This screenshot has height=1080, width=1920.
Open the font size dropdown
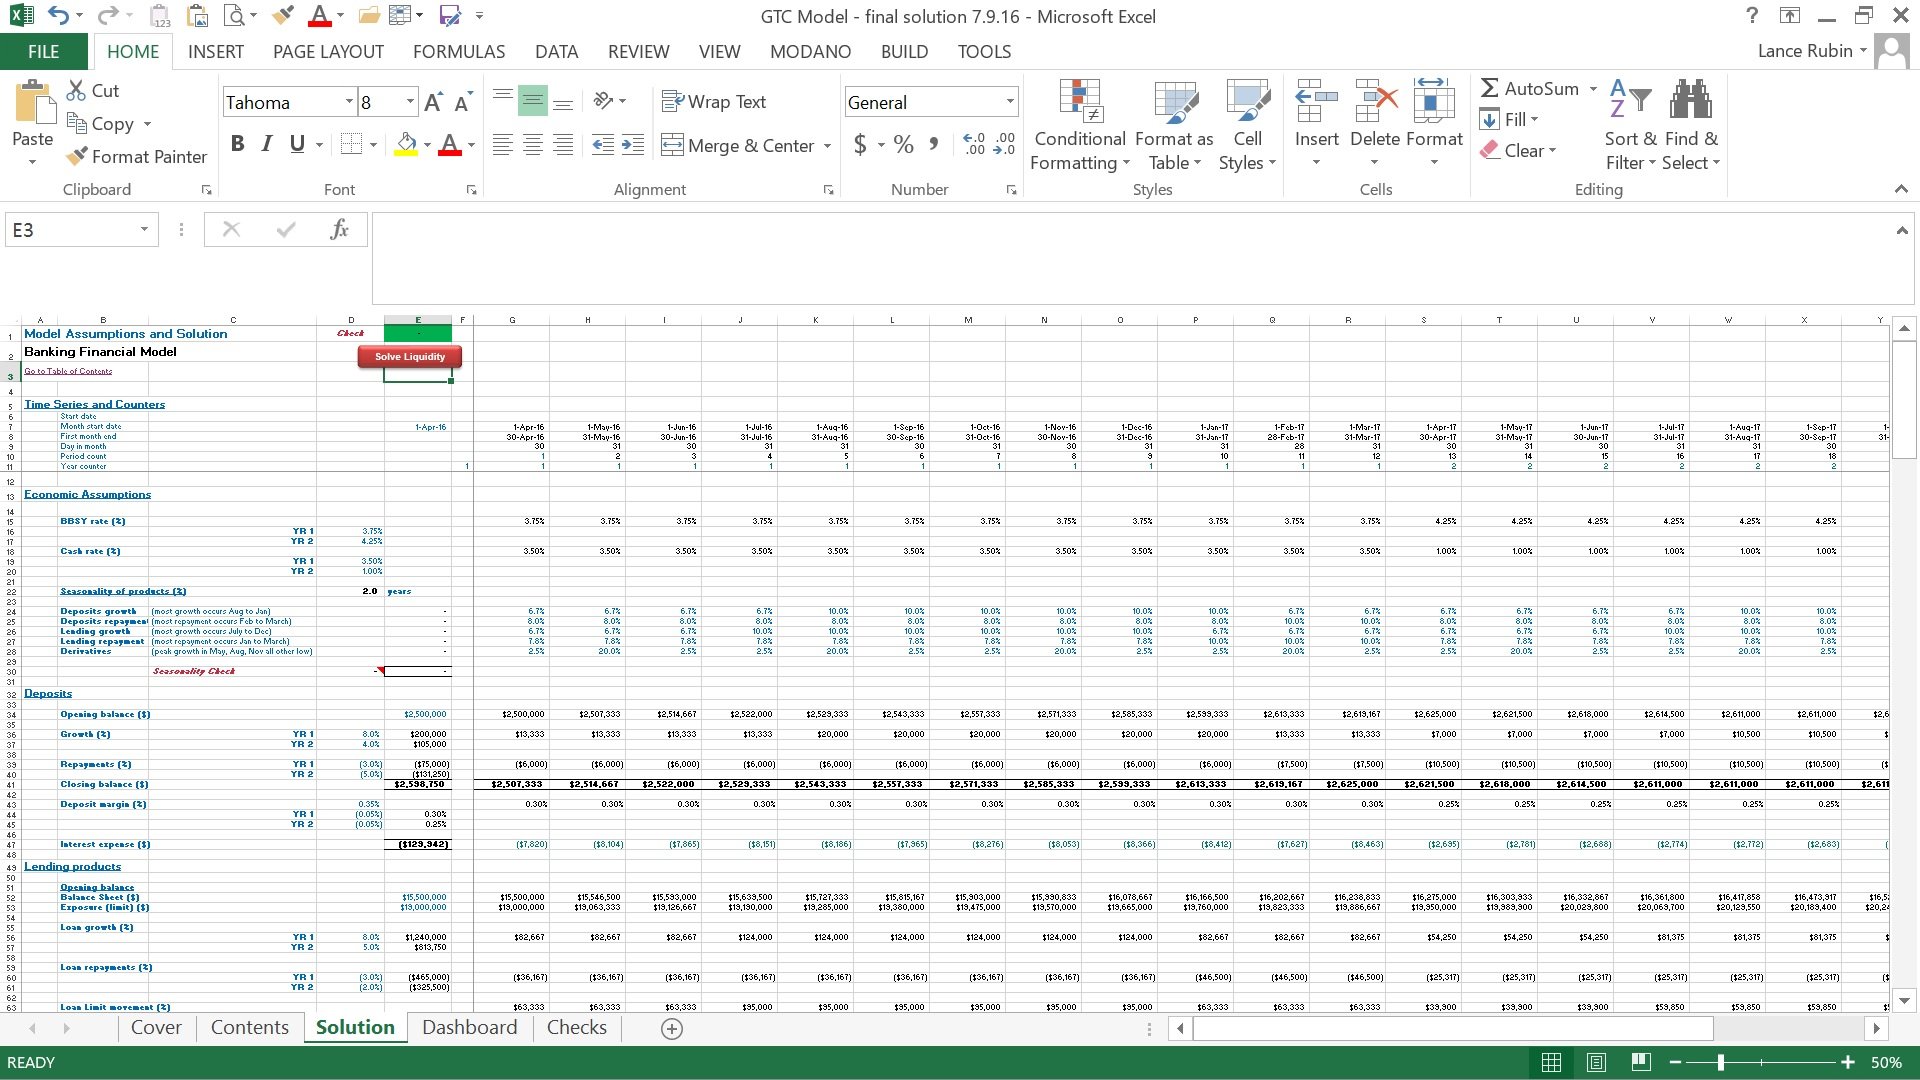point(410,102)
